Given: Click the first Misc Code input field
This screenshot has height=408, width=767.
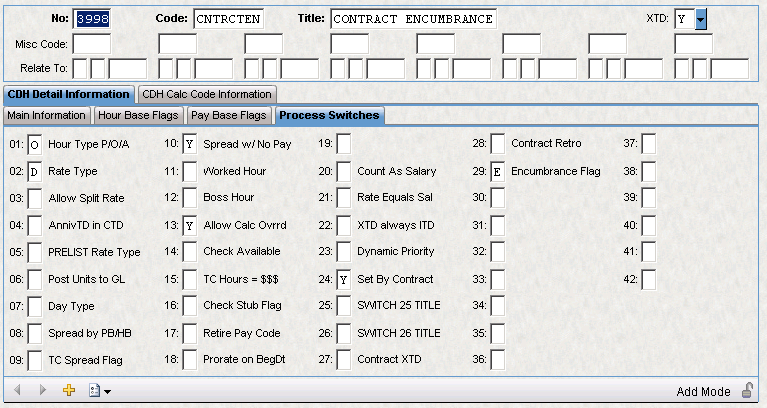Looking at the screenshot, I should pos(92,44).
